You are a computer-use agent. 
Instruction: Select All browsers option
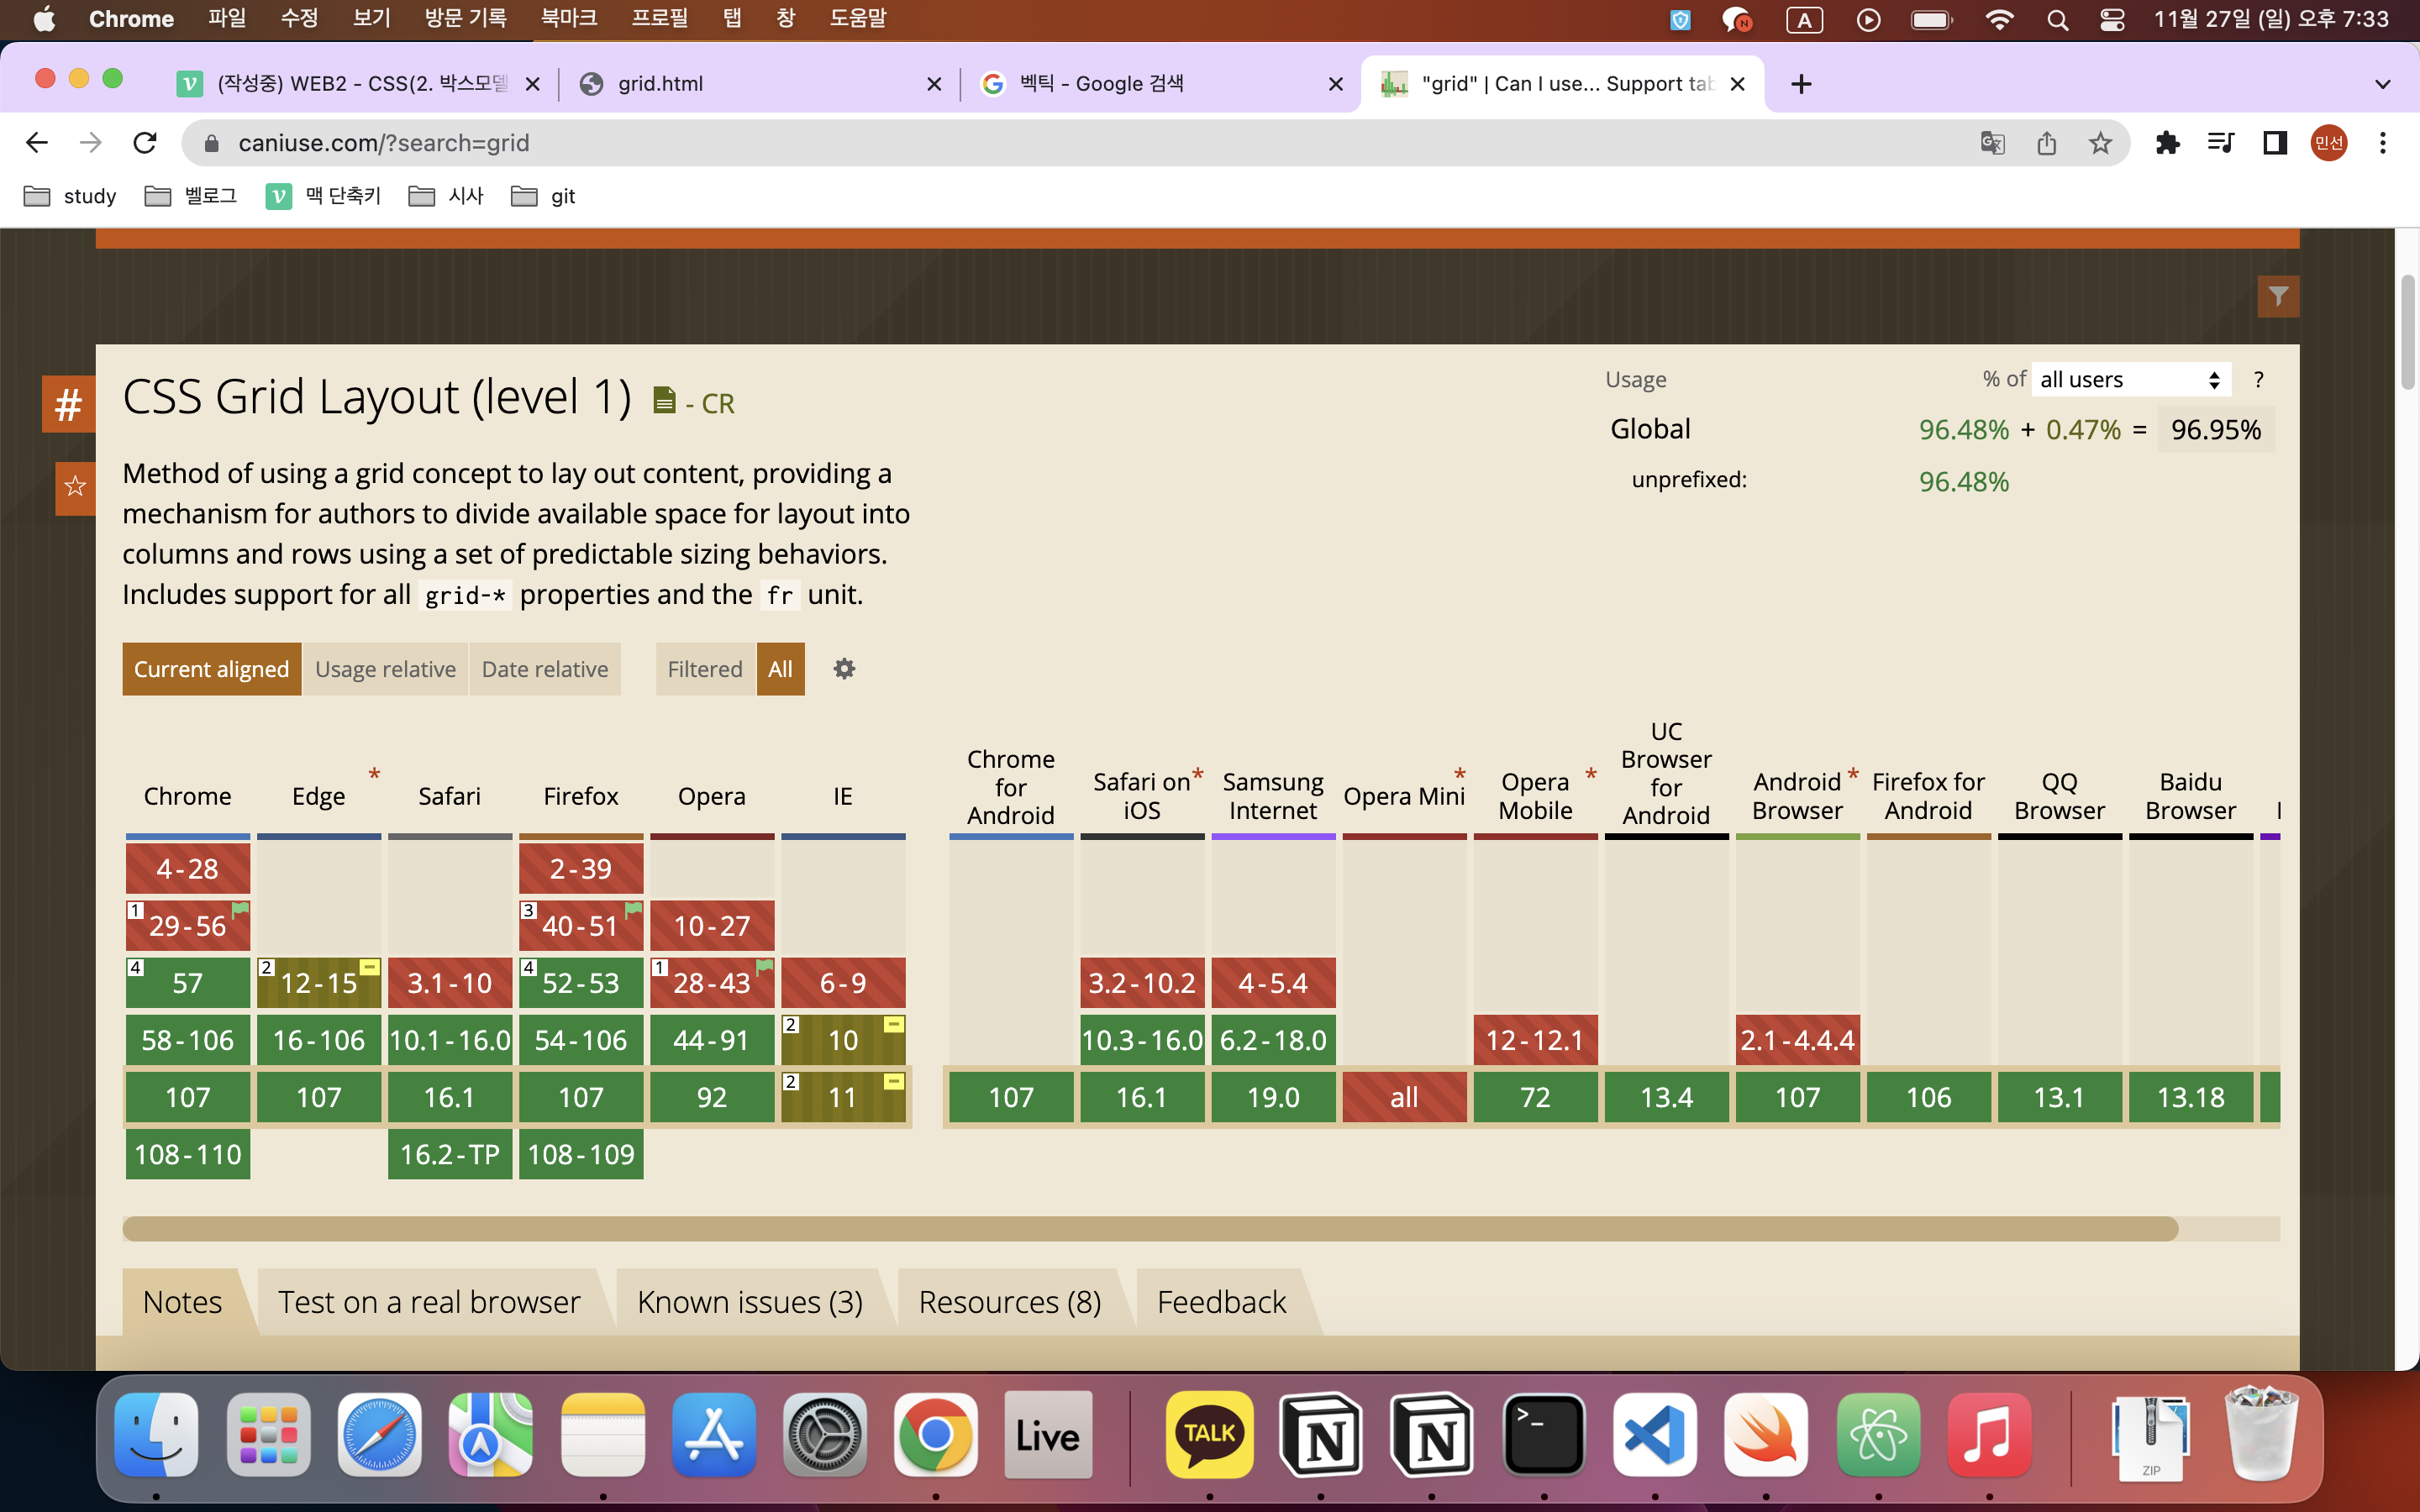[x=780, y=669]
